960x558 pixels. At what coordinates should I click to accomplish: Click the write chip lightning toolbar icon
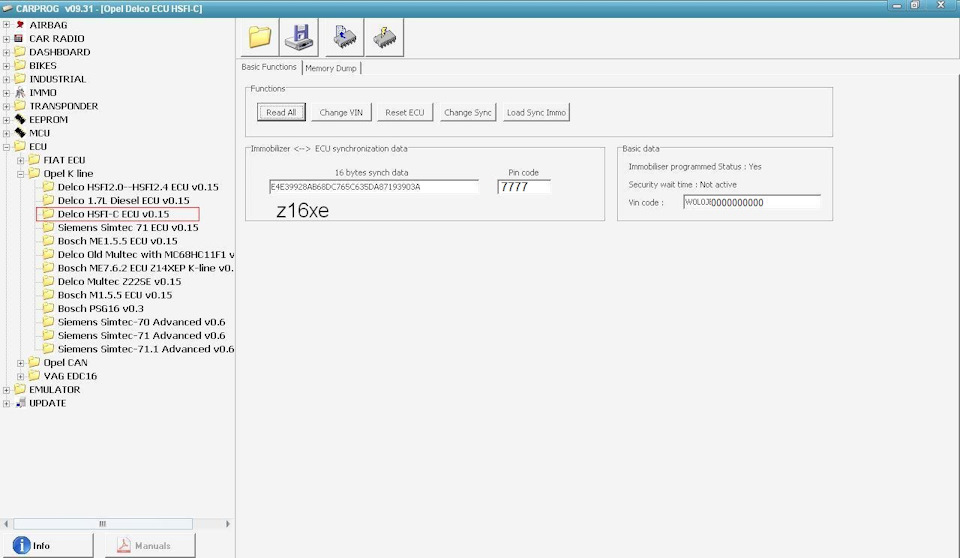pos(384,37)
